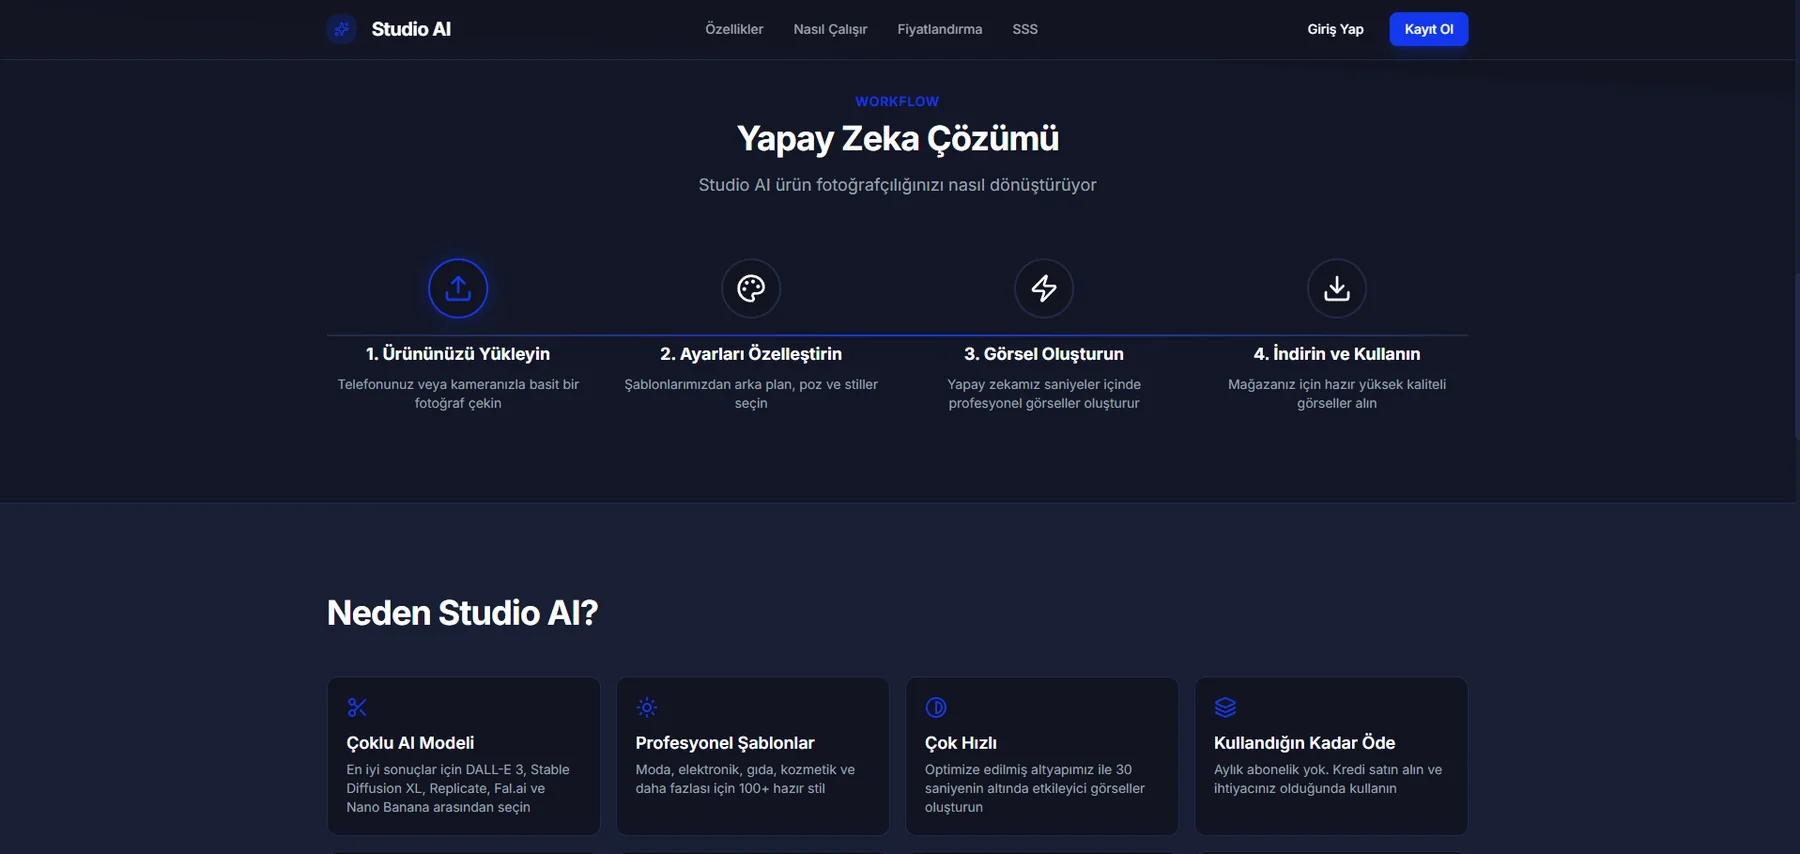Click the 'Neden Studio AI?' heading
1800x854 pixels.
462,613
